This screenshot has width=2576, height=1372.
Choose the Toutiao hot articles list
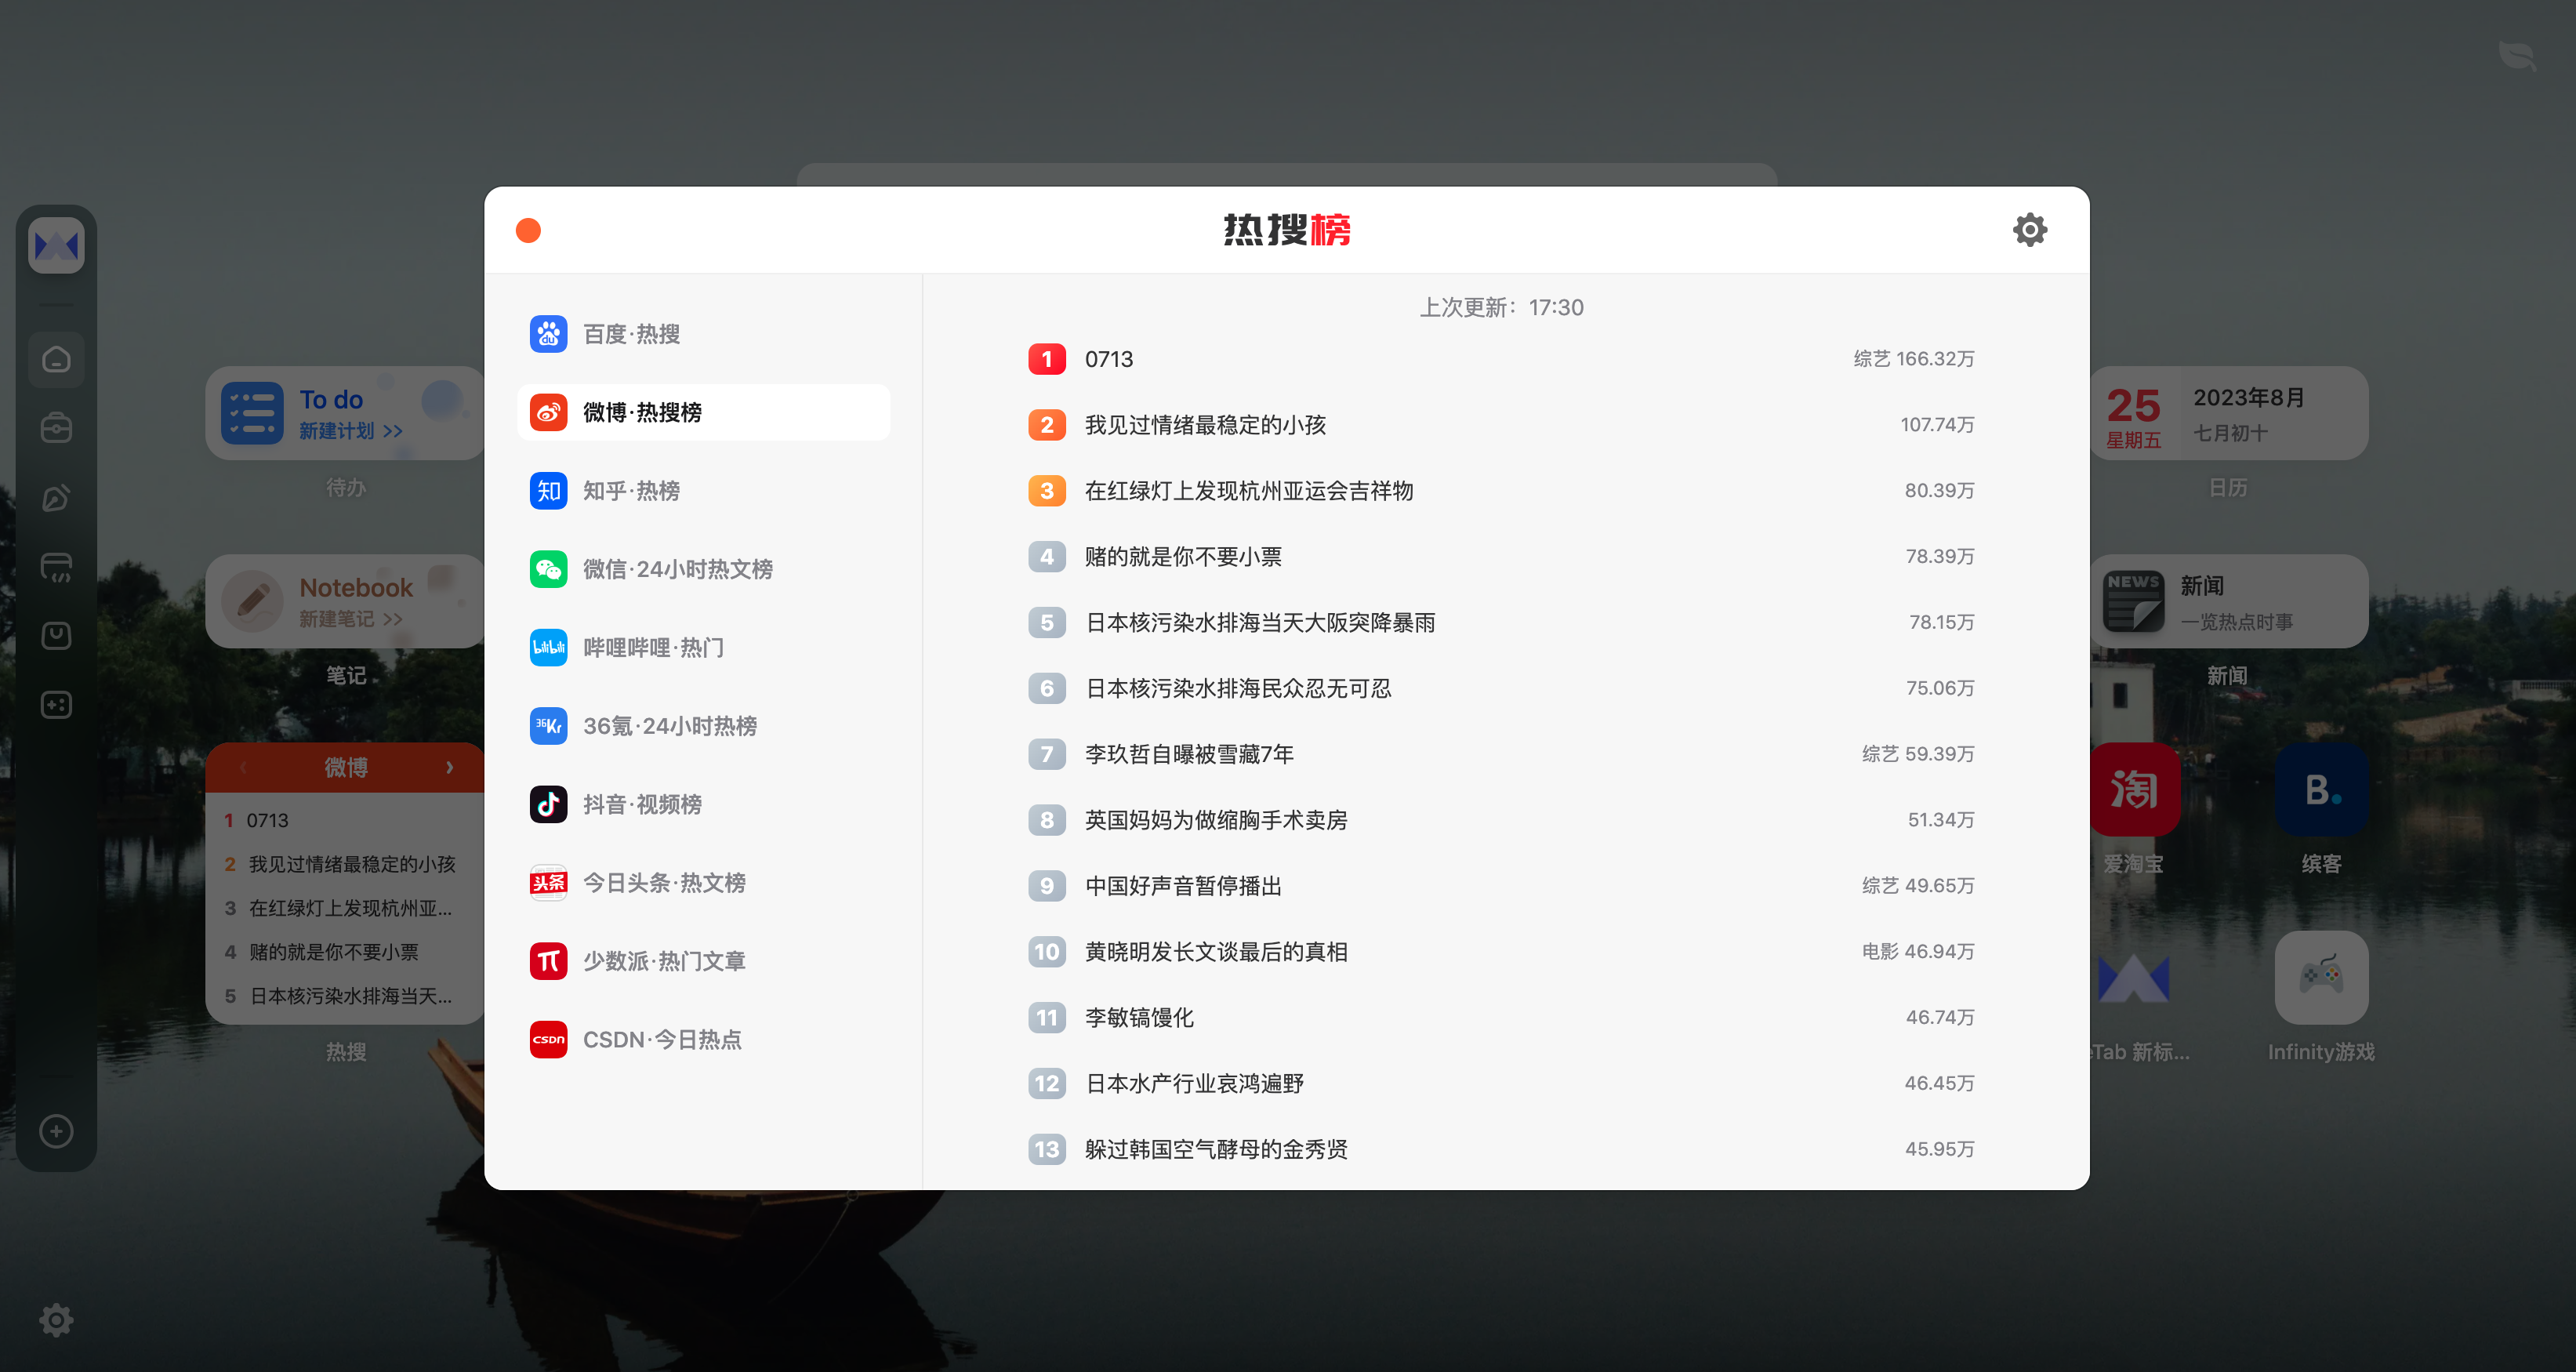coord(664,883)
